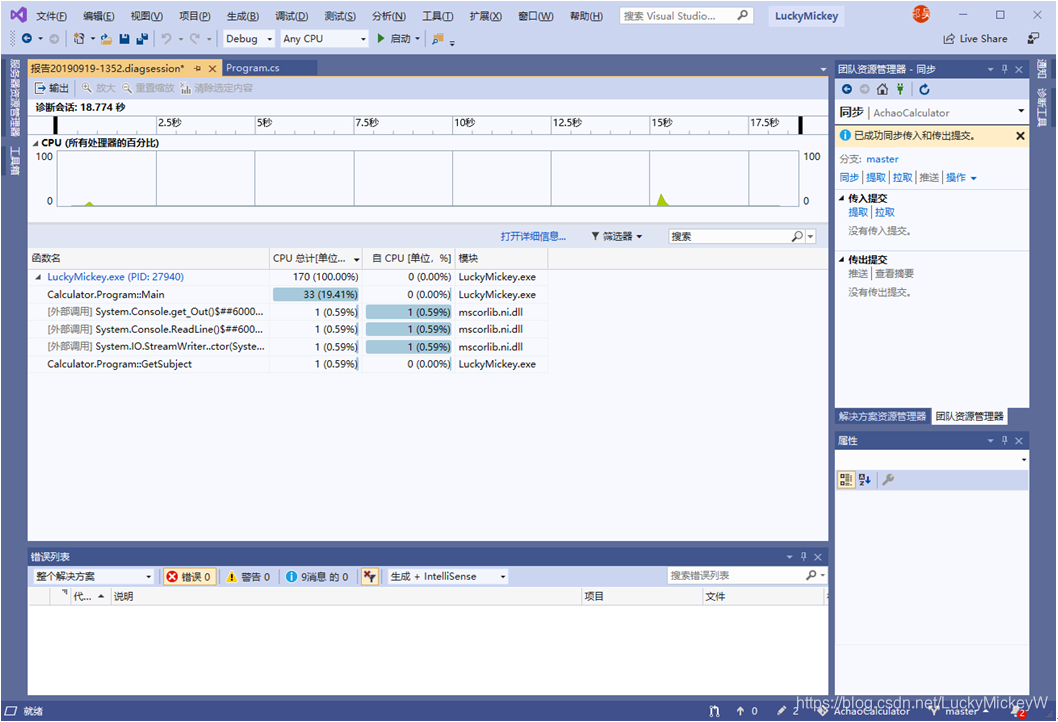Click the pull (拉取) link beside fetch
This screenshot has height=722, width=1058.
coord(902,177)
